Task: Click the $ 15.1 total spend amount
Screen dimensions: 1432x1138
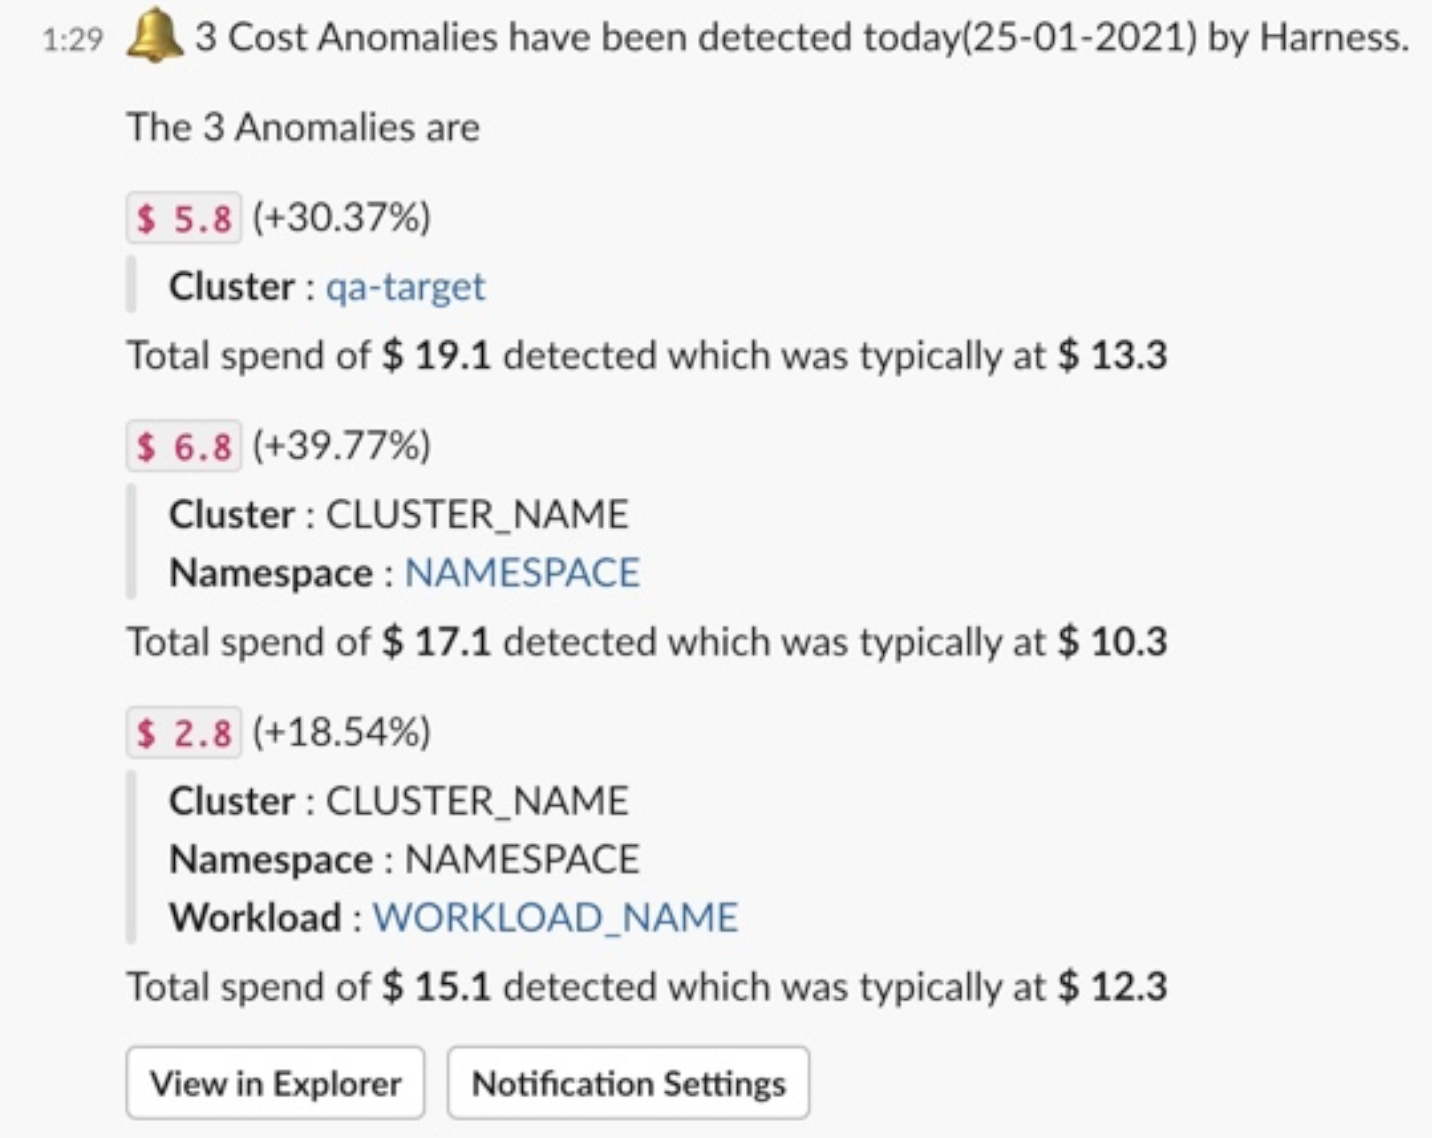Action: 437,987
